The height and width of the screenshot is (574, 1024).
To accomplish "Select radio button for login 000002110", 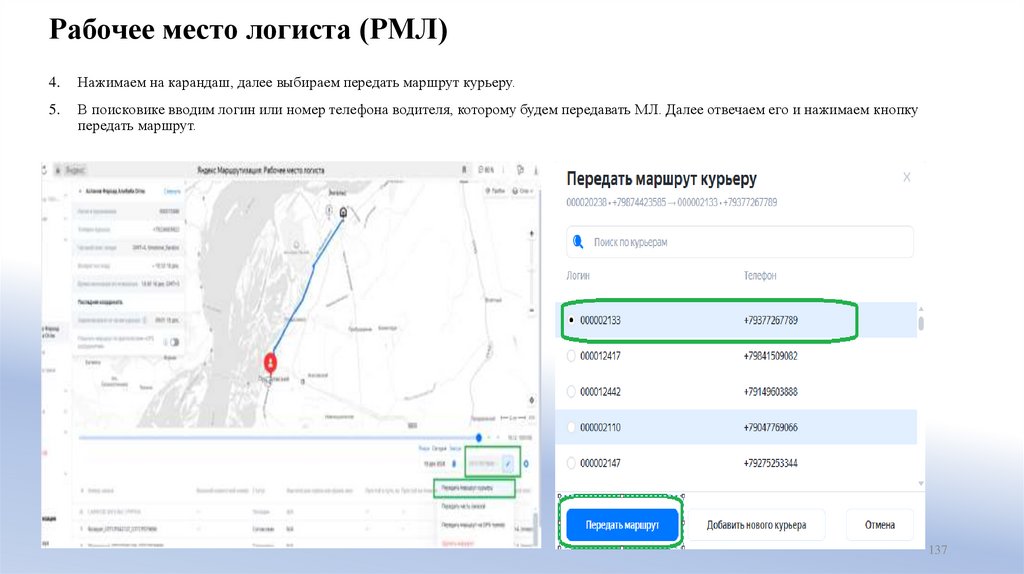I will pyautogui.click(x=571, y=427).
